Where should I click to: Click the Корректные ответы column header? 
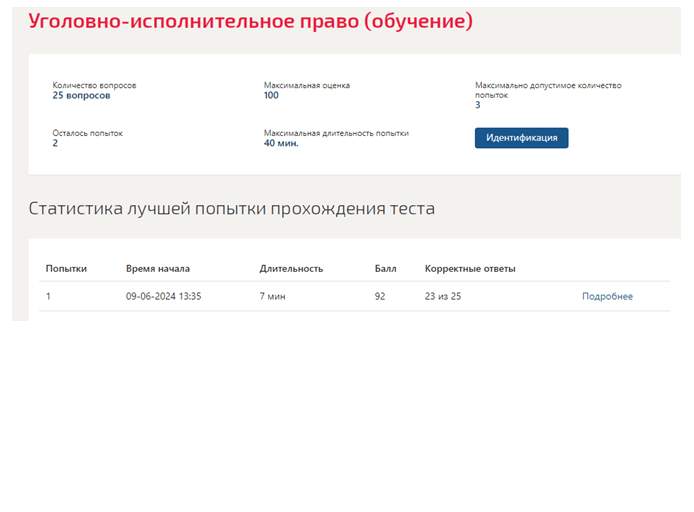click(x=470, y=269)
